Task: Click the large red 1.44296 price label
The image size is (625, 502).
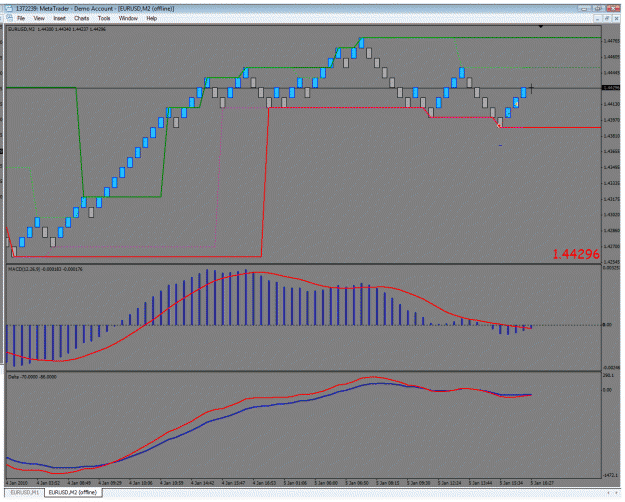Action: pos(576,254)
